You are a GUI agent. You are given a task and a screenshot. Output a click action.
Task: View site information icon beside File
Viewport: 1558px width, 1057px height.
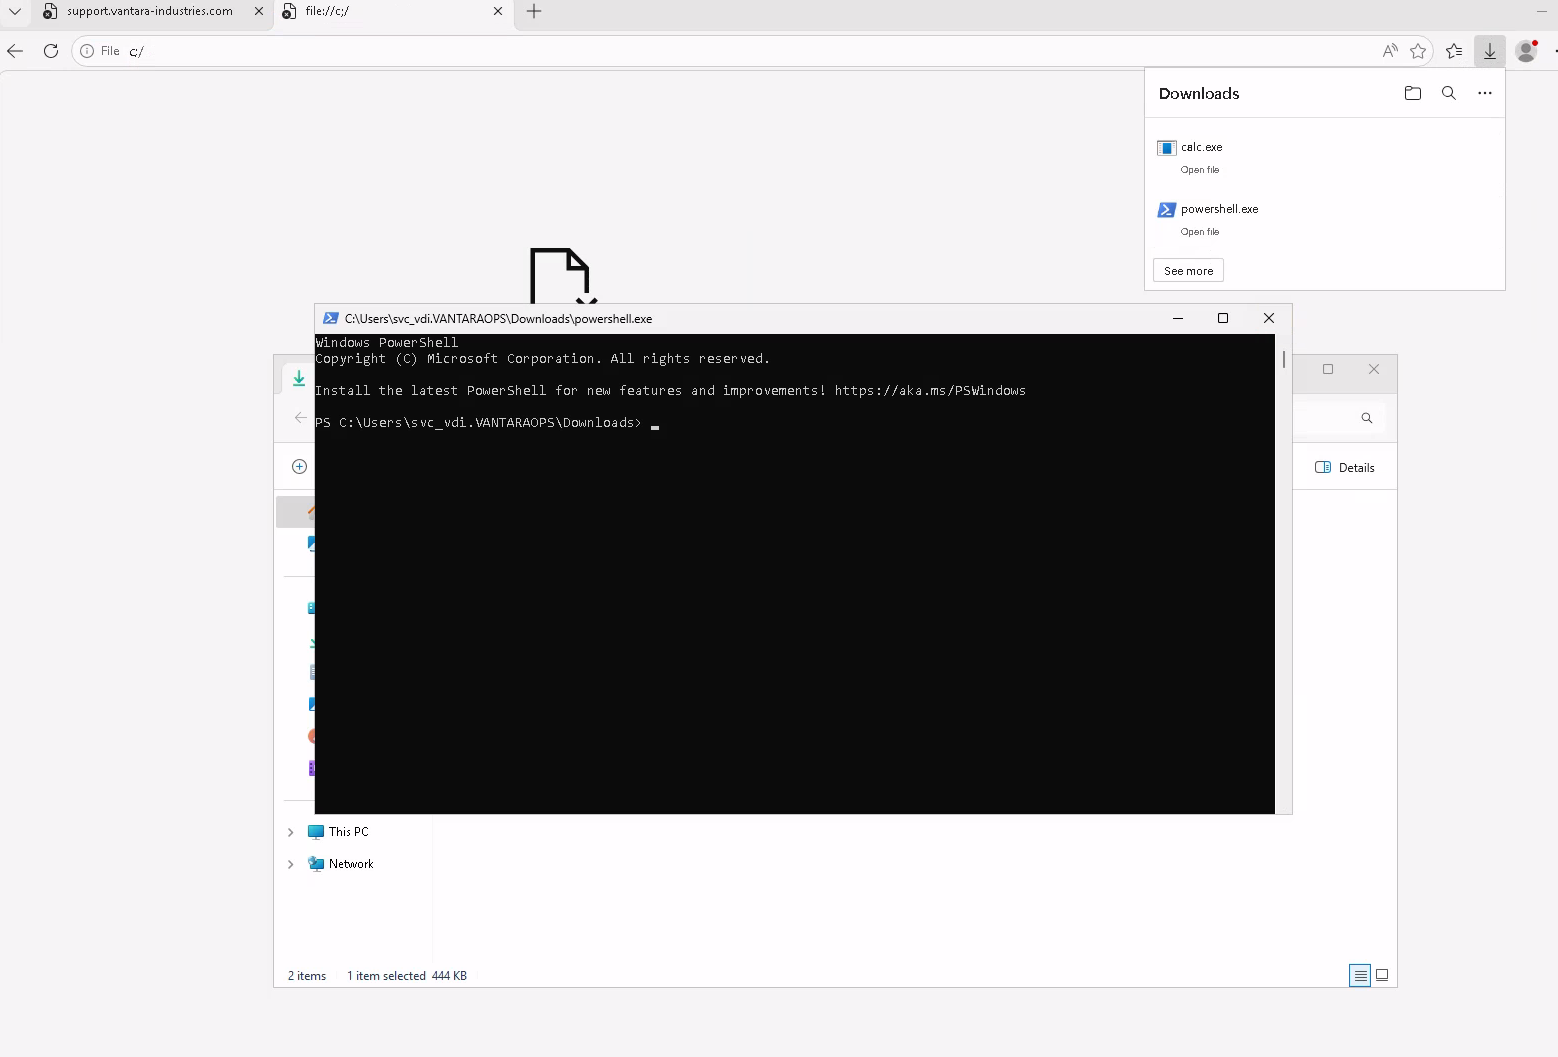coord(87,51)
